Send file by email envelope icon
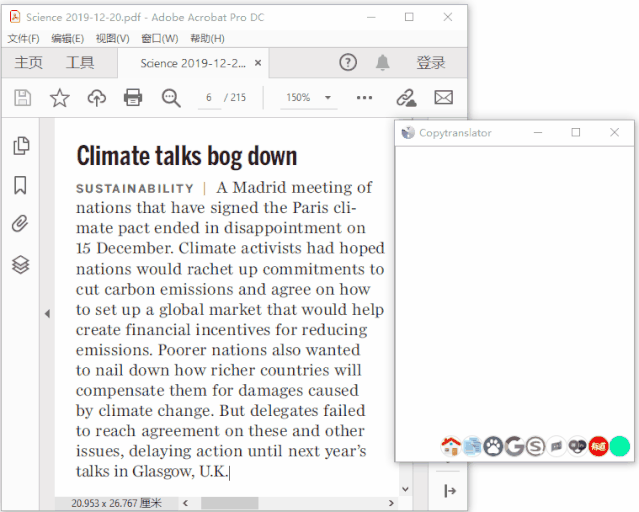 443,98
